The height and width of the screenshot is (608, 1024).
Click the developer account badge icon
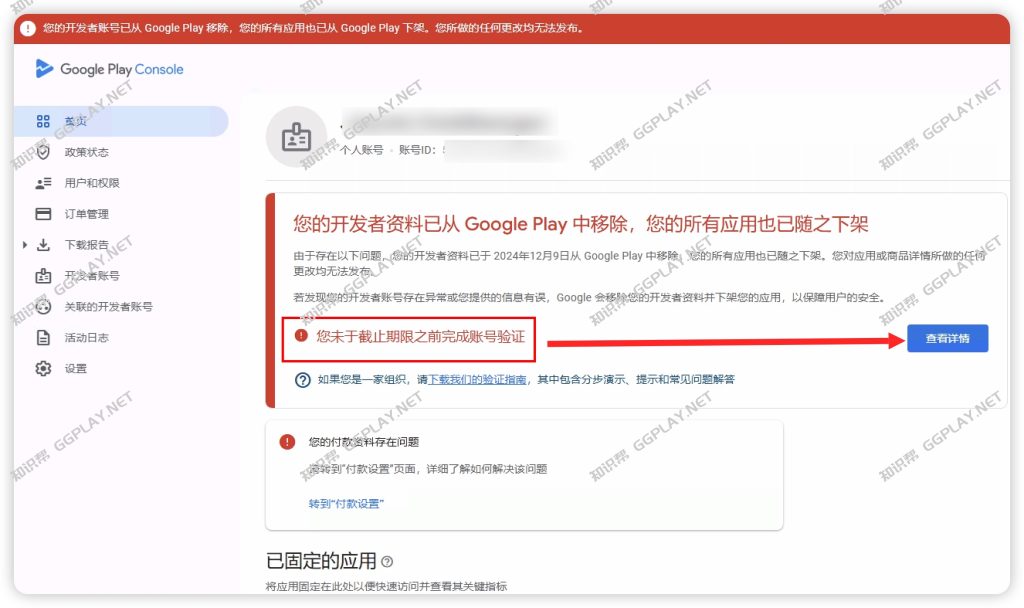(x=43, y=276)
